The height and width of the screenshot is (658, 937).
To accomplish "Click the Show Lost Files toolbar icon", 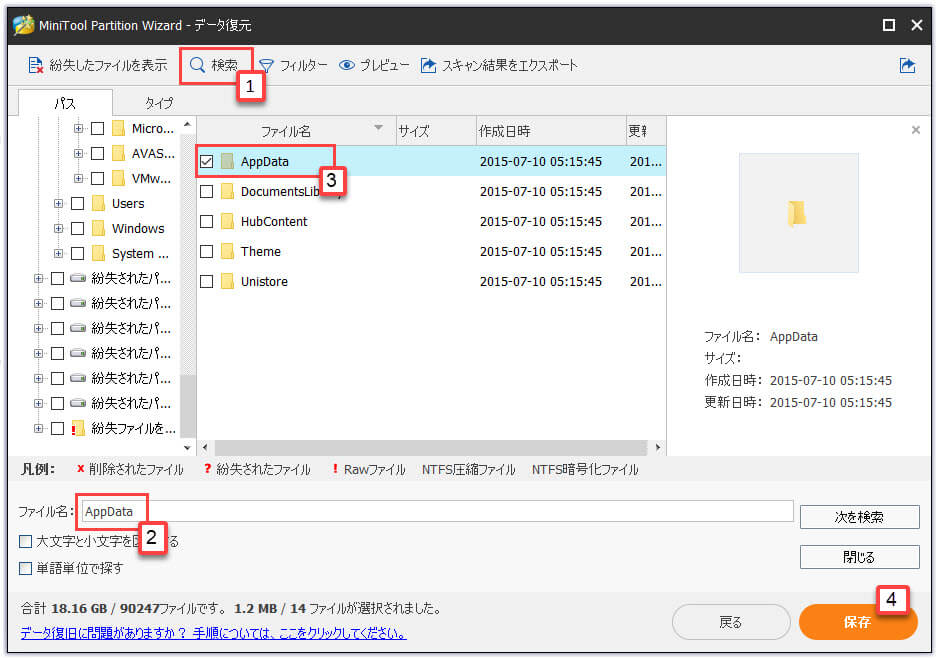I will click(x=35, y=65).
